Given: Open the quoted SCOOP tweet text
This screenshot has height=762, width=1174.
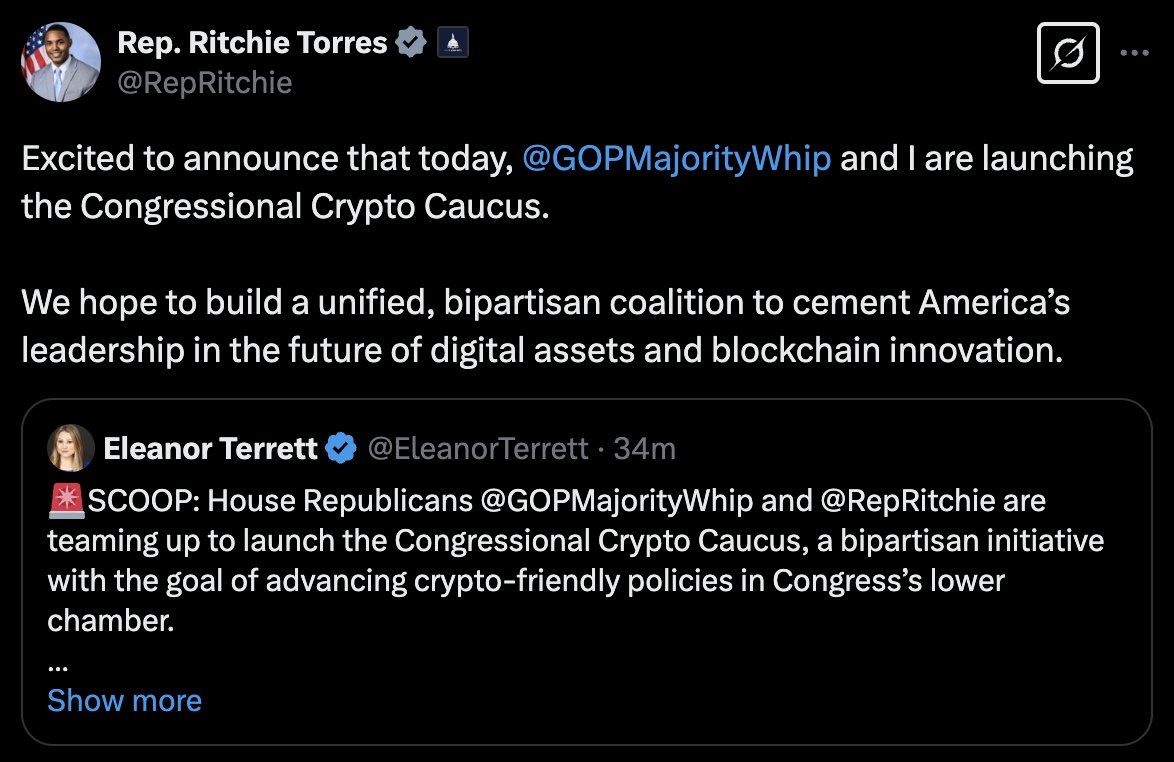Looking at the screenshot, I should 575,560.
